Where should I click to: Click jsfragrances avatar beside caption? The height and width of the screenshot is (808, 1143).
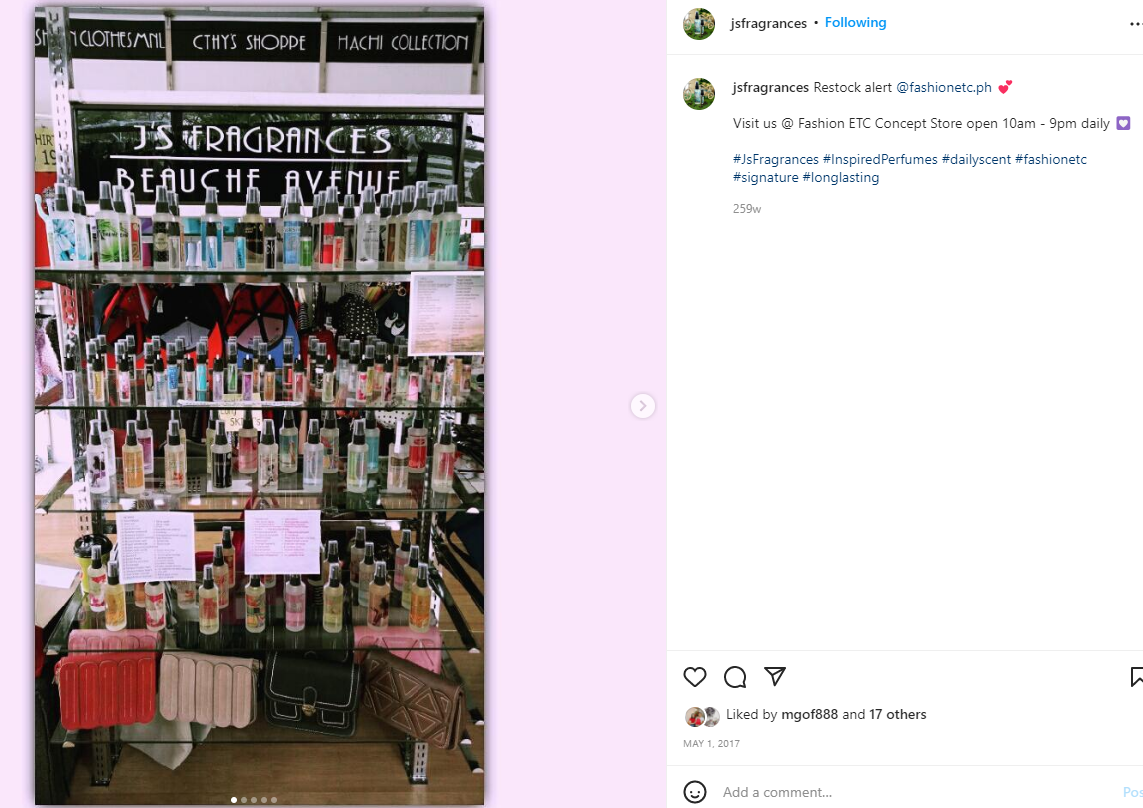tap(698, 94)
